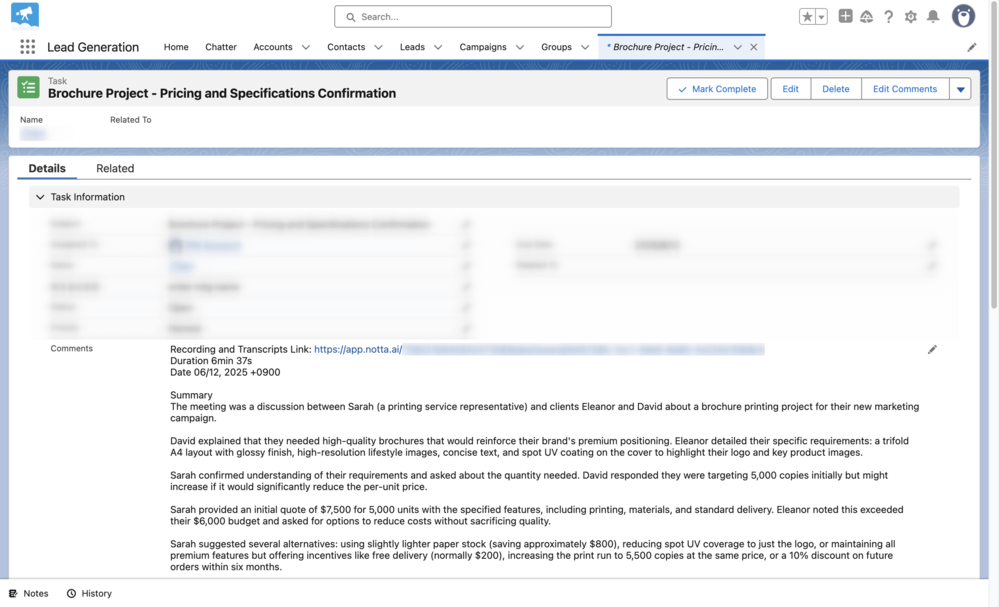
Task: Click the 'Lead Generation' app name
Action: click(x=93, y=47)
